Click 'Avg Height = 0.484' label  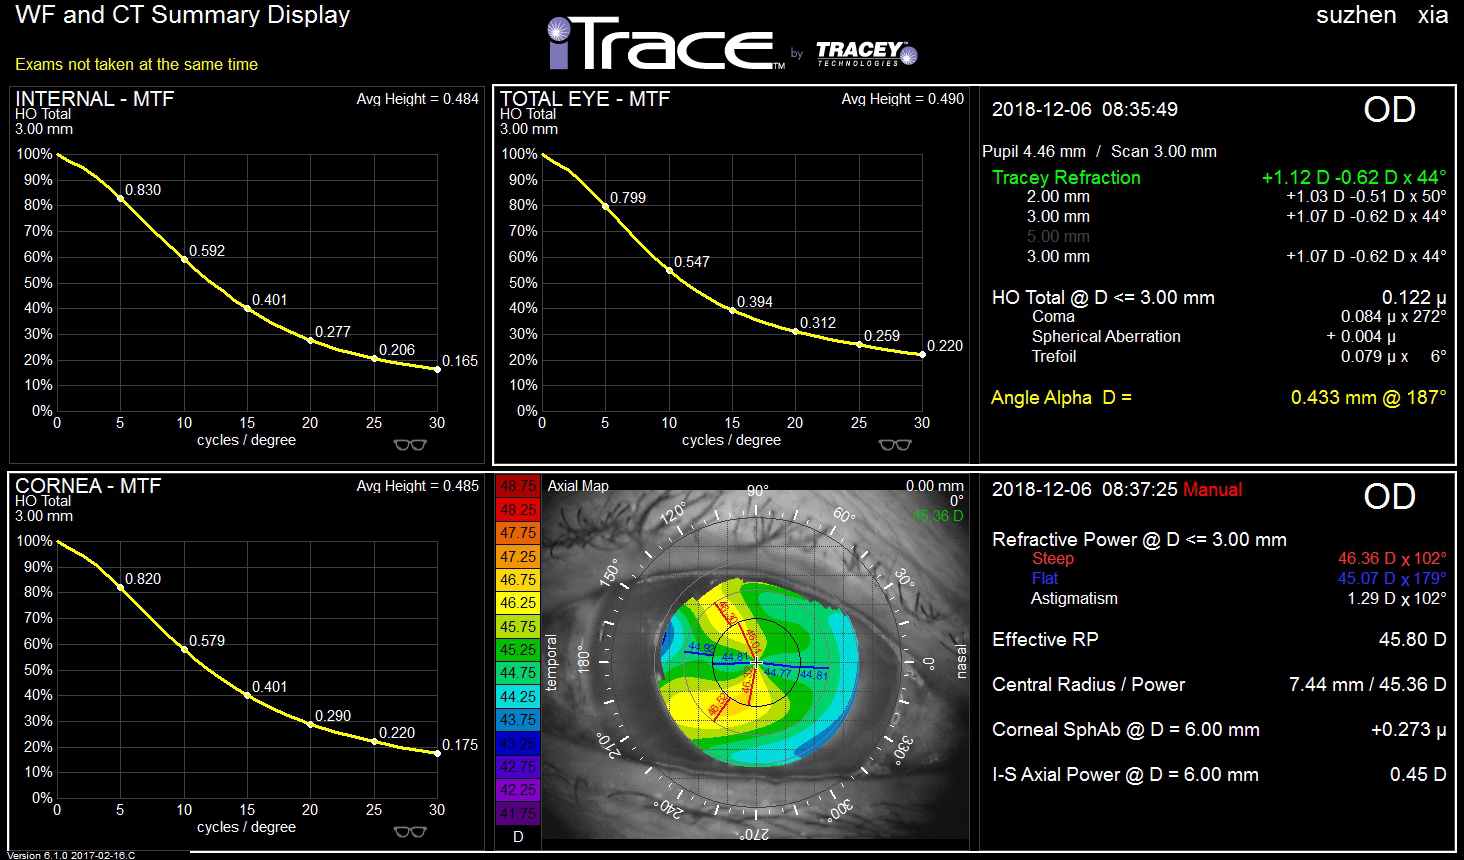point(417,99)
